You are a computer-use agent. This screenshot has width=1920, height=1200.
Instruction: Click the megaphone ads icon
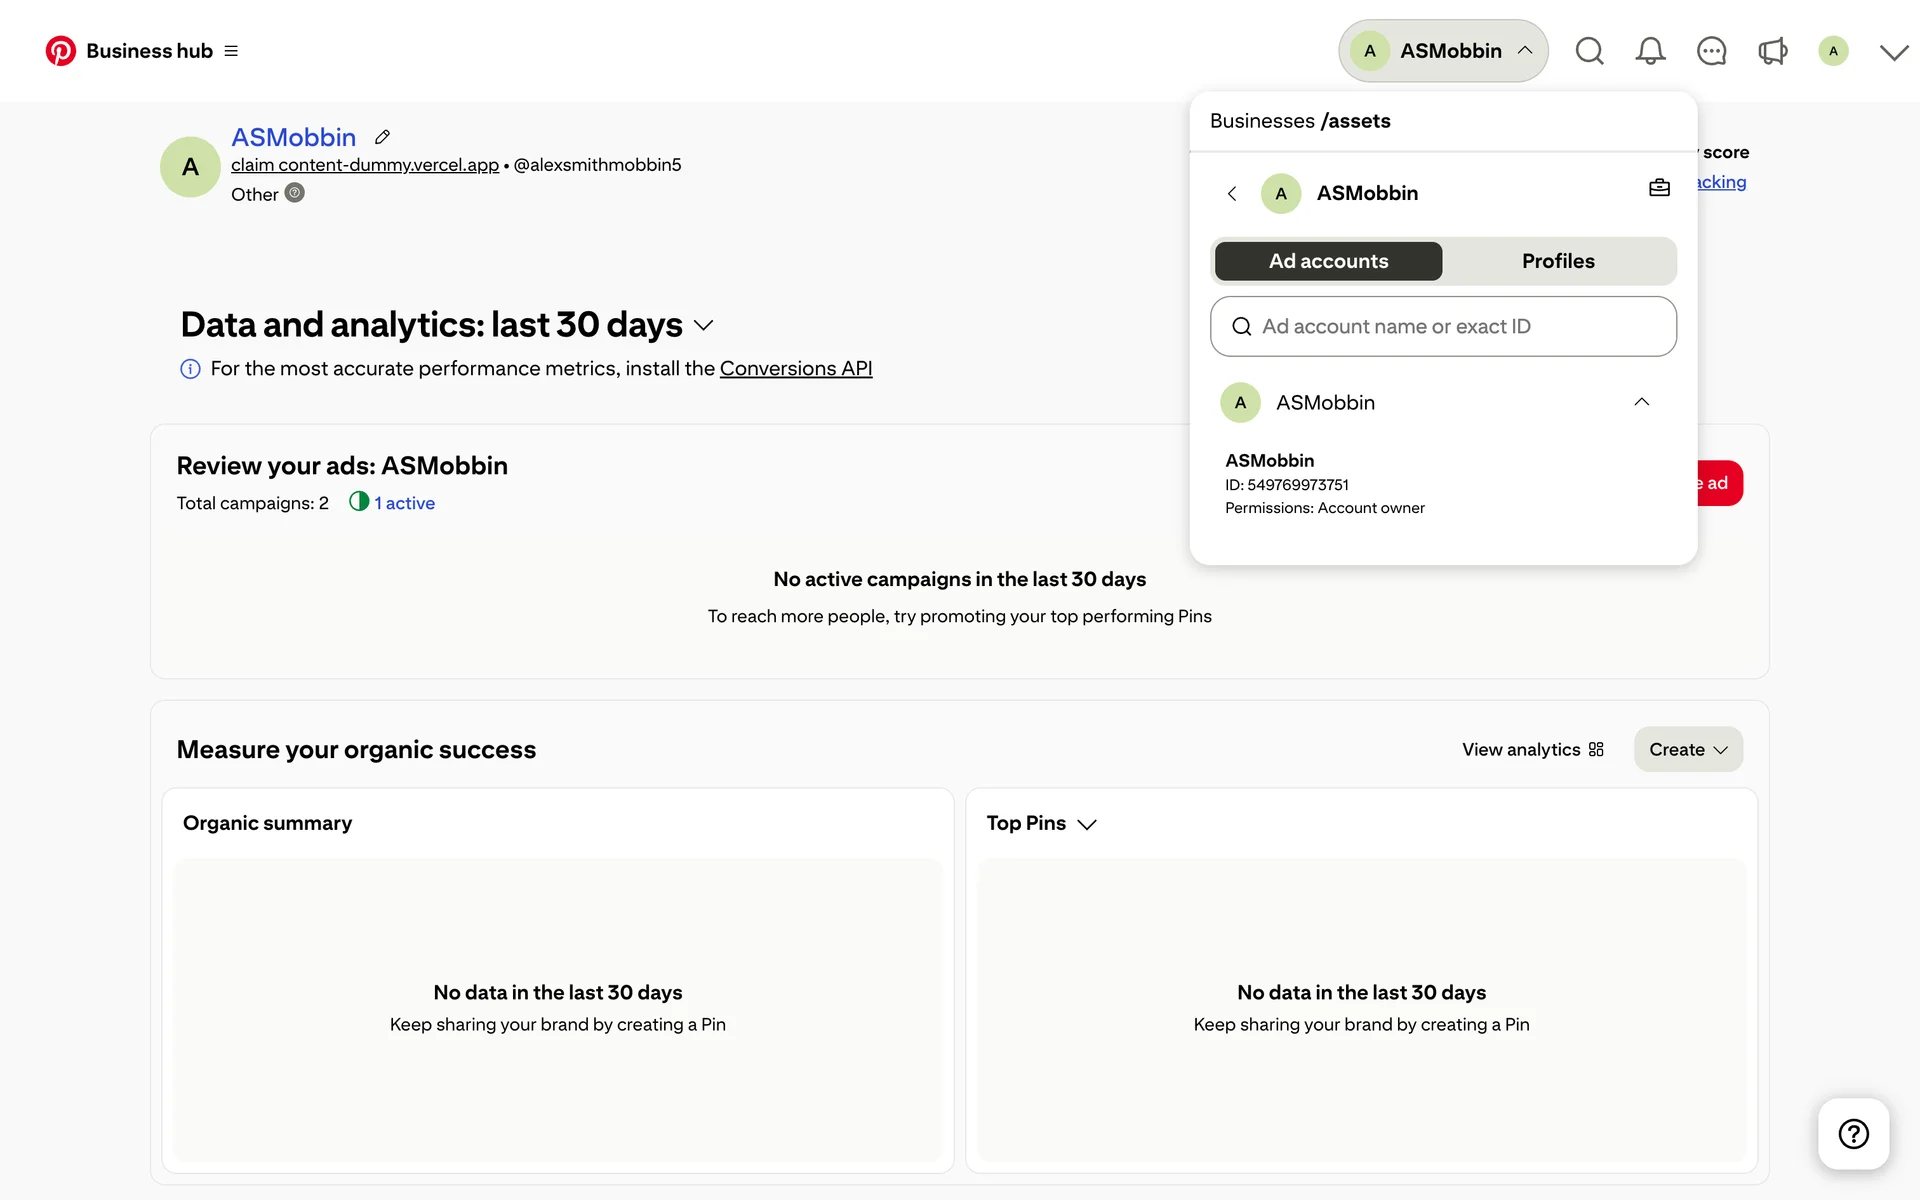(x=1772, y=51)
